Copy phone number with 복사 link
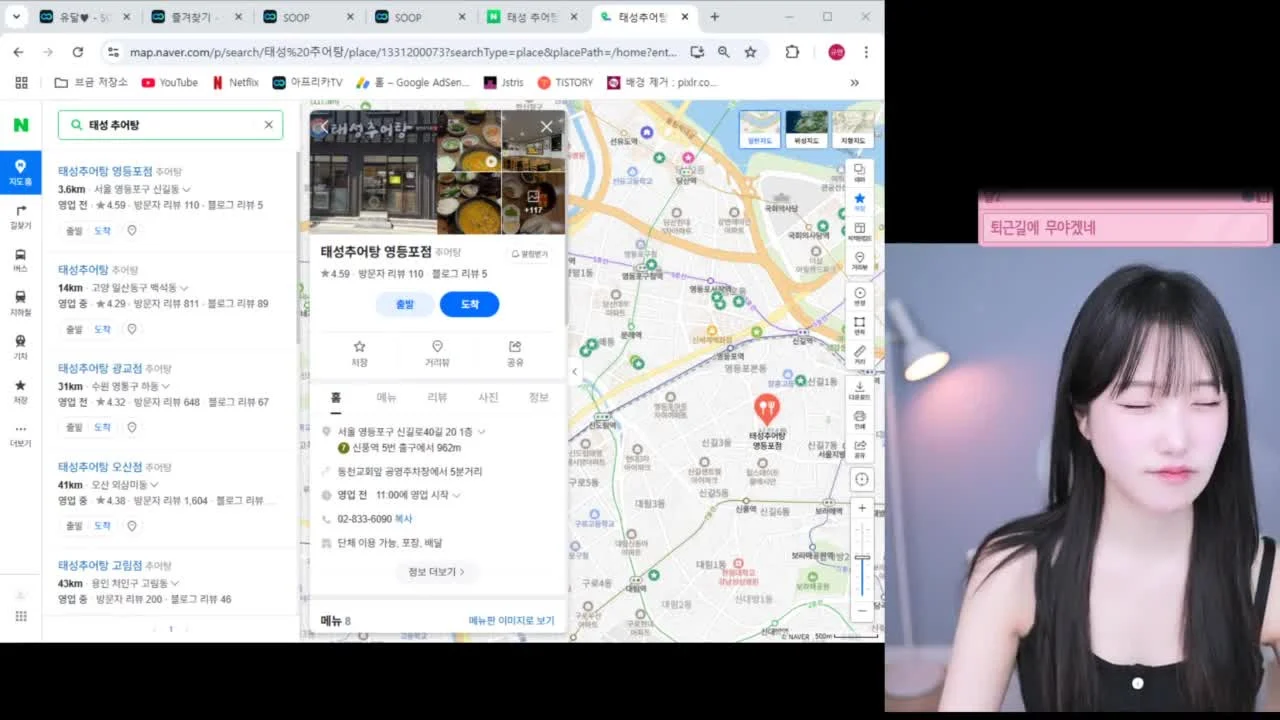The image size is (1280, 720). [403, 519]
